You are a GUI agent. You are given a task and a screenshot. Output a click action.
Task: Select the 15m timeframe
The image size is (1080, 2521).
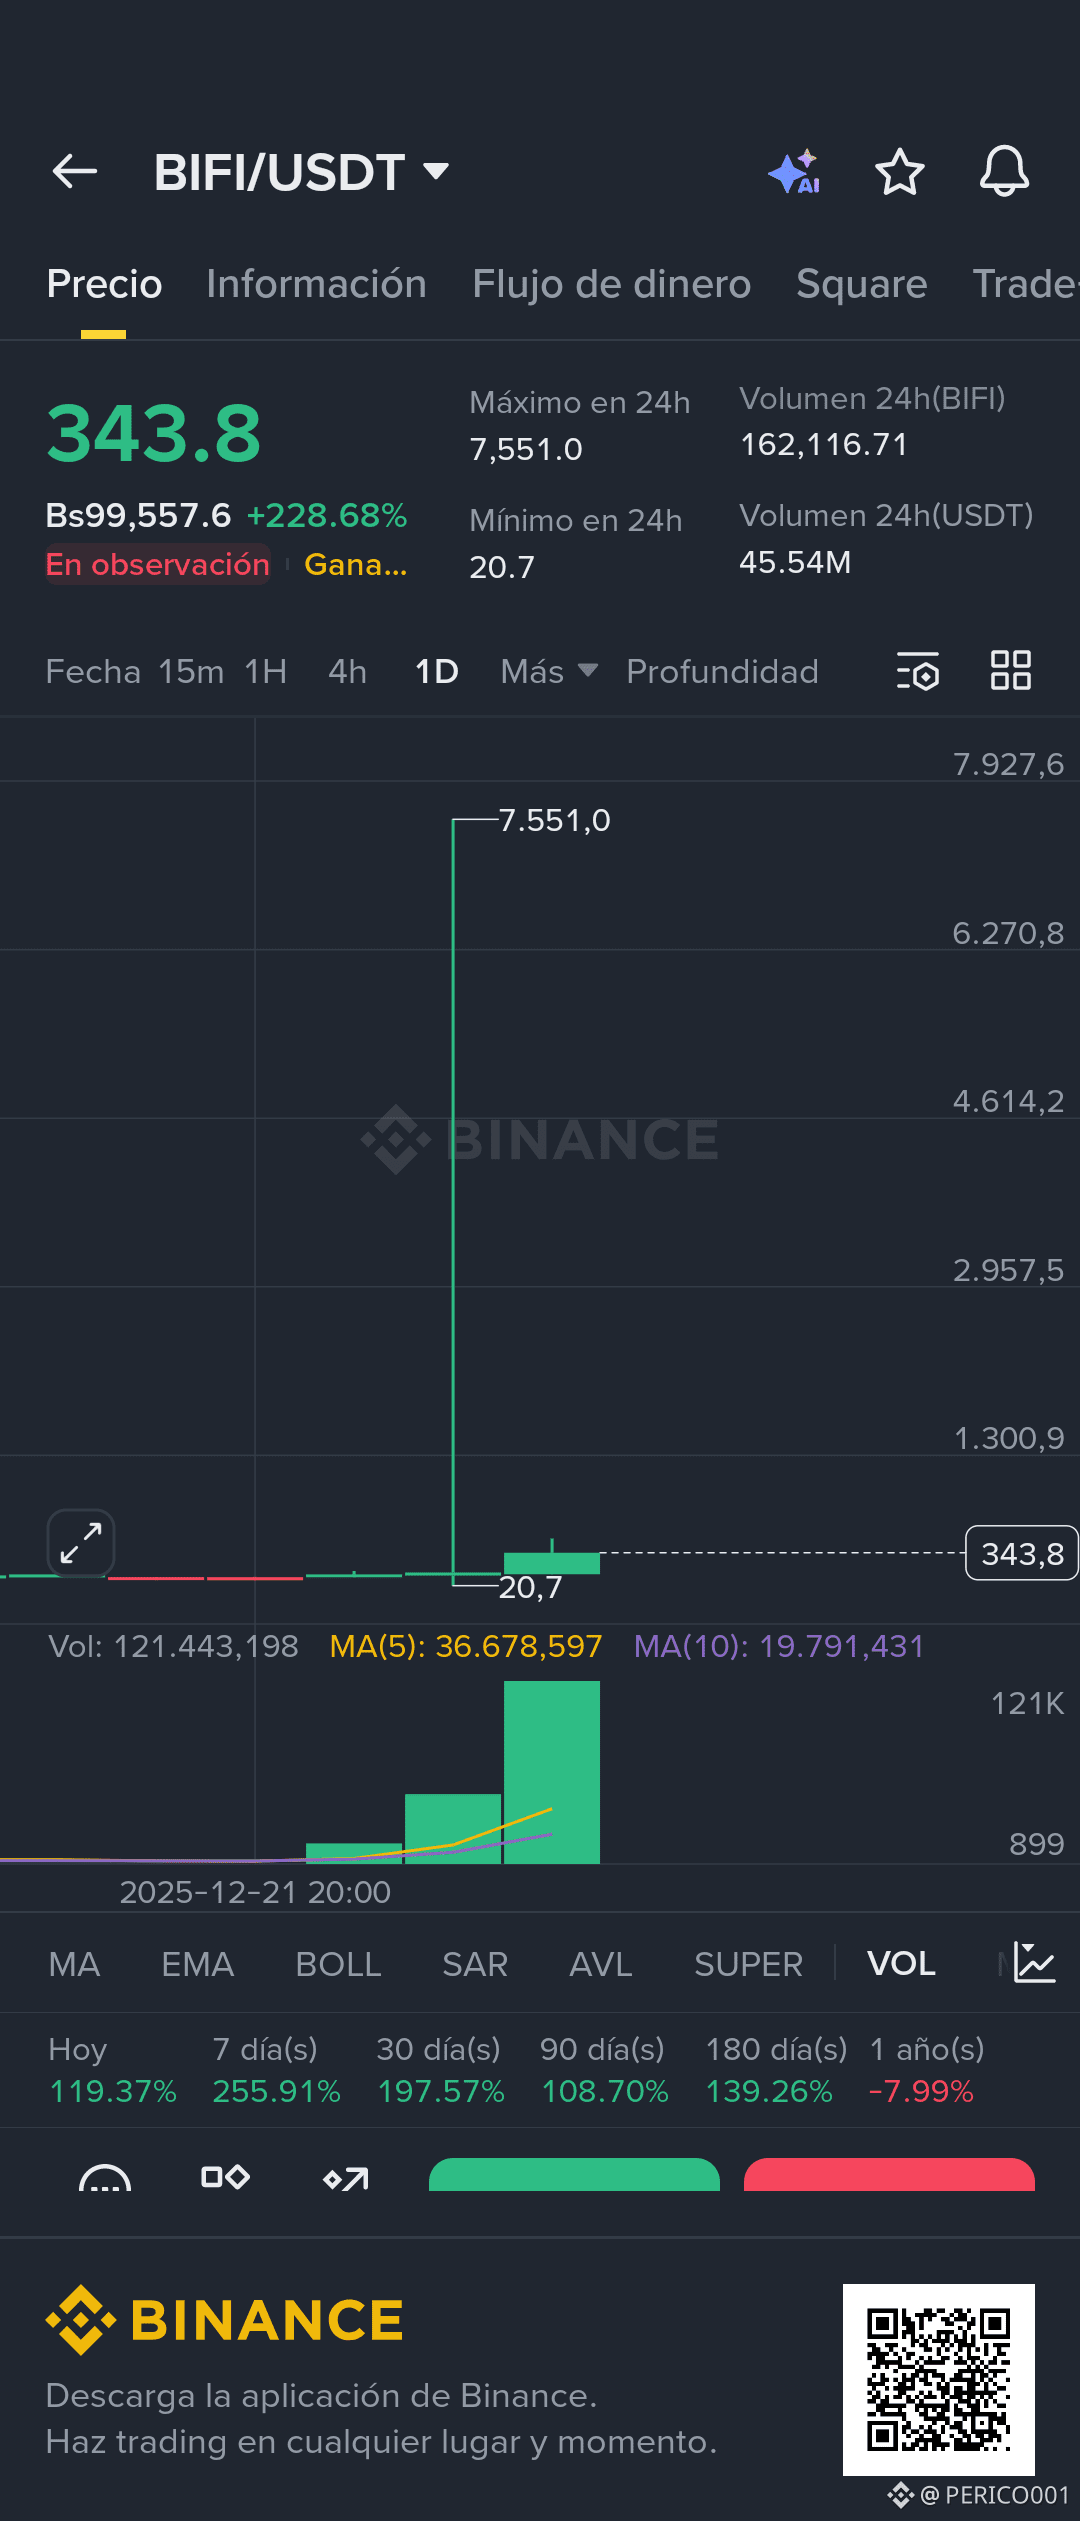[x=191, y=671]
